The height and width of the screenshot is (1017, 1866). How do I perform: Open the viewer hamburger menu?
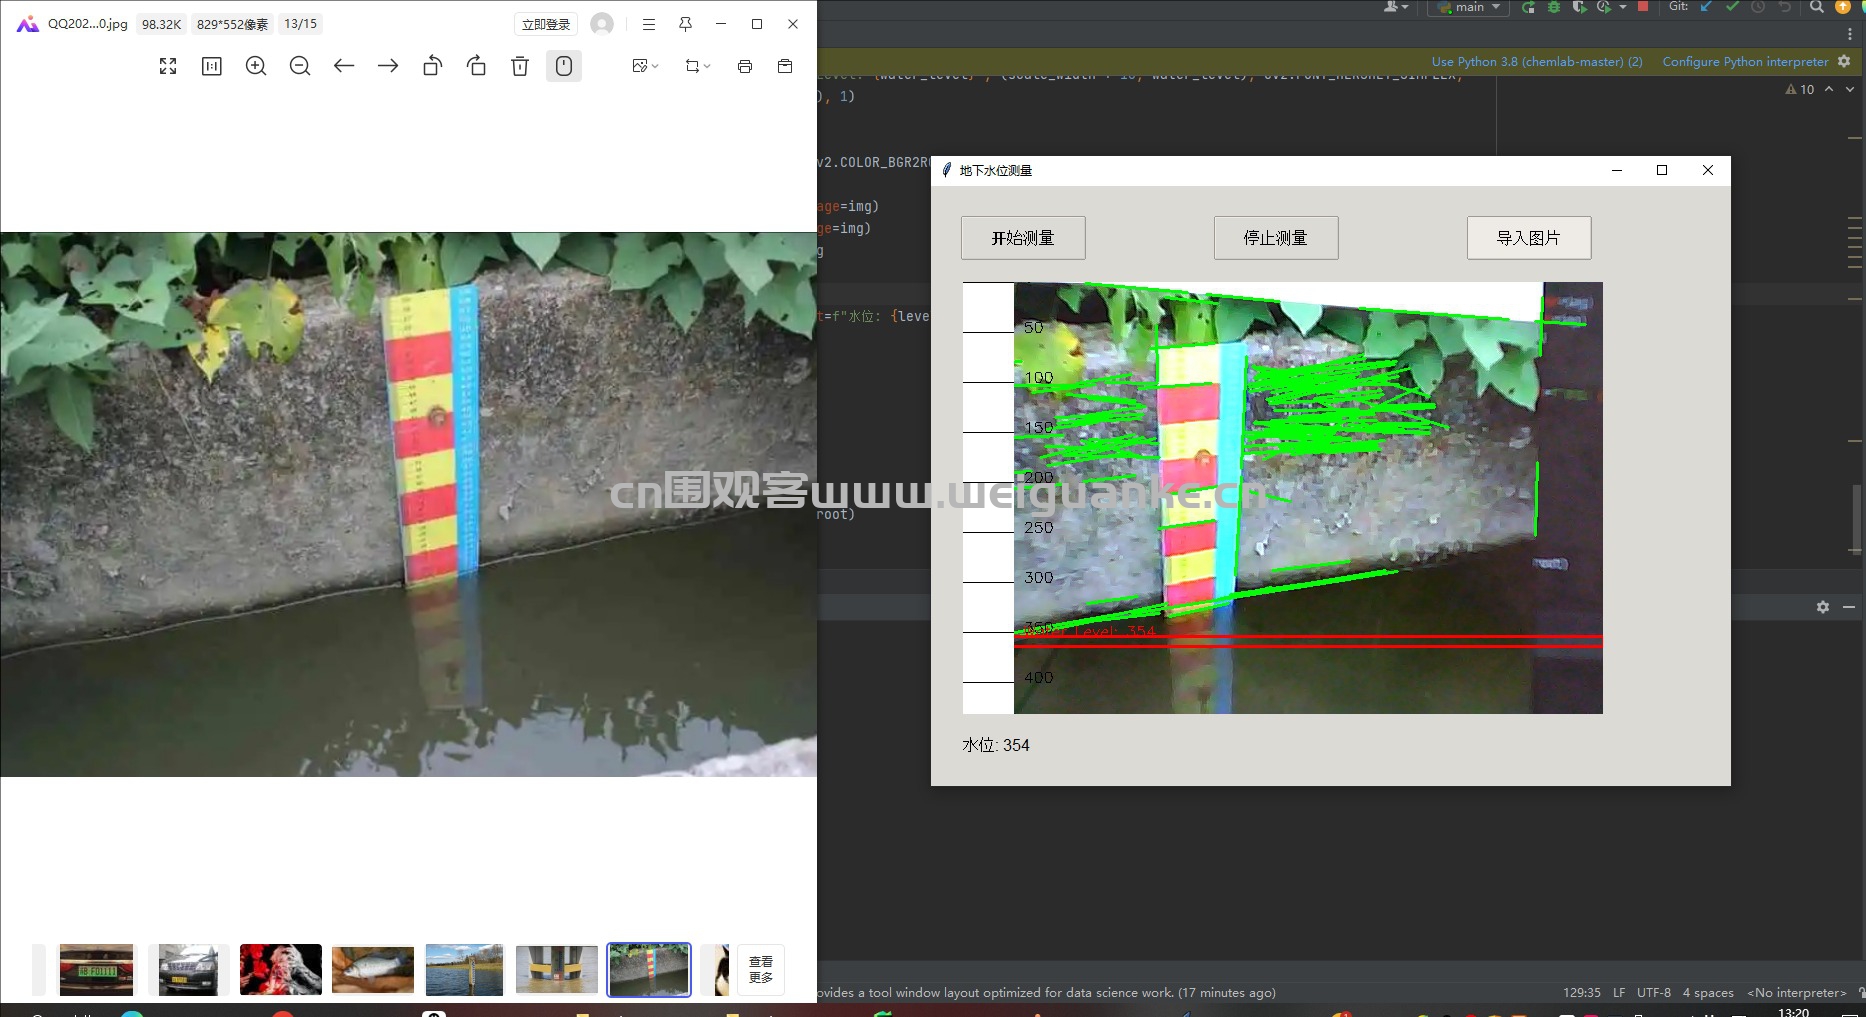click(649, 24)
